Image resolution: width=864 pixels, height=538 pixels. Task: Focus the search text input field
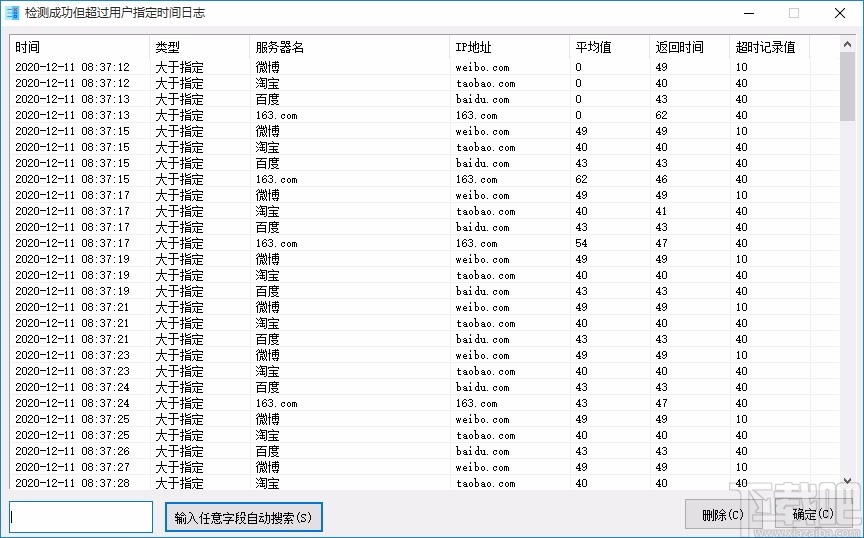pos(81,517)
